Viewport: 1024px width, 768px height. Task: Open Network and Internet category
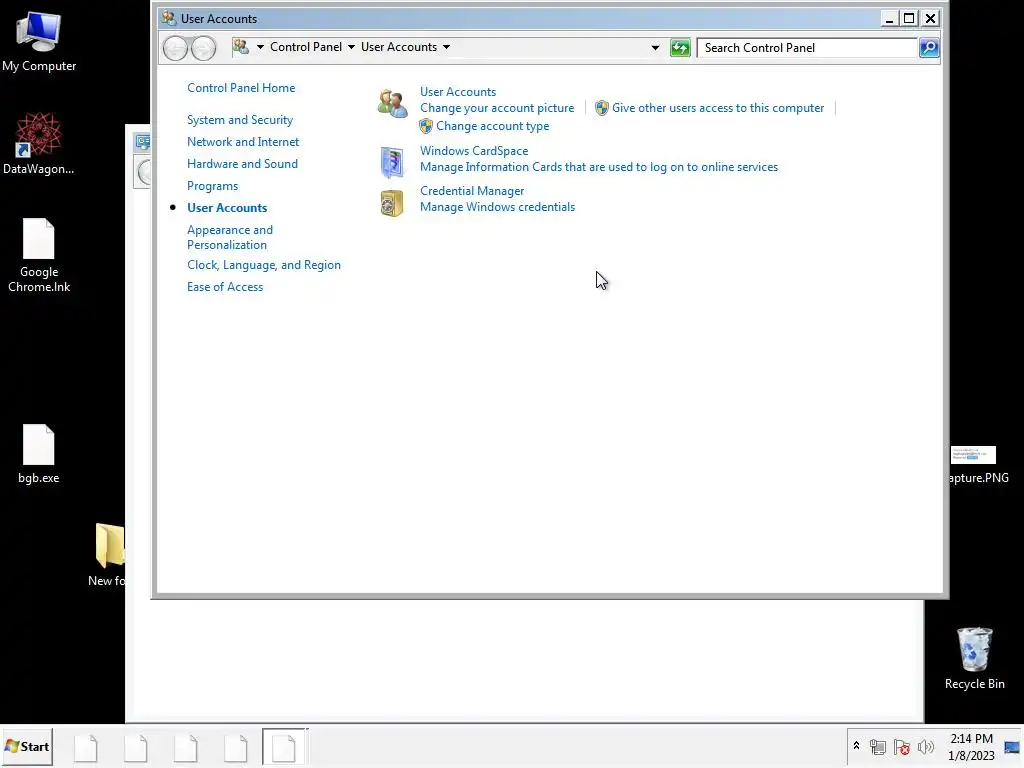(x=243, y=142)
